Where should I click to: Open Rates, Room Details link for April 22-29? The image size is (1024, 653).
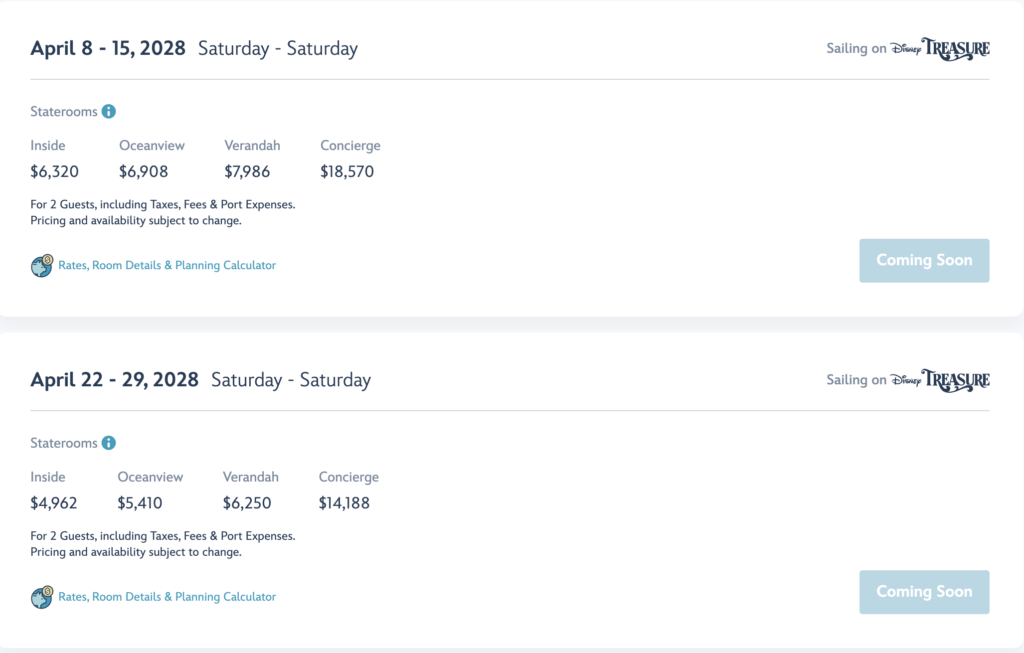[167, 596]
